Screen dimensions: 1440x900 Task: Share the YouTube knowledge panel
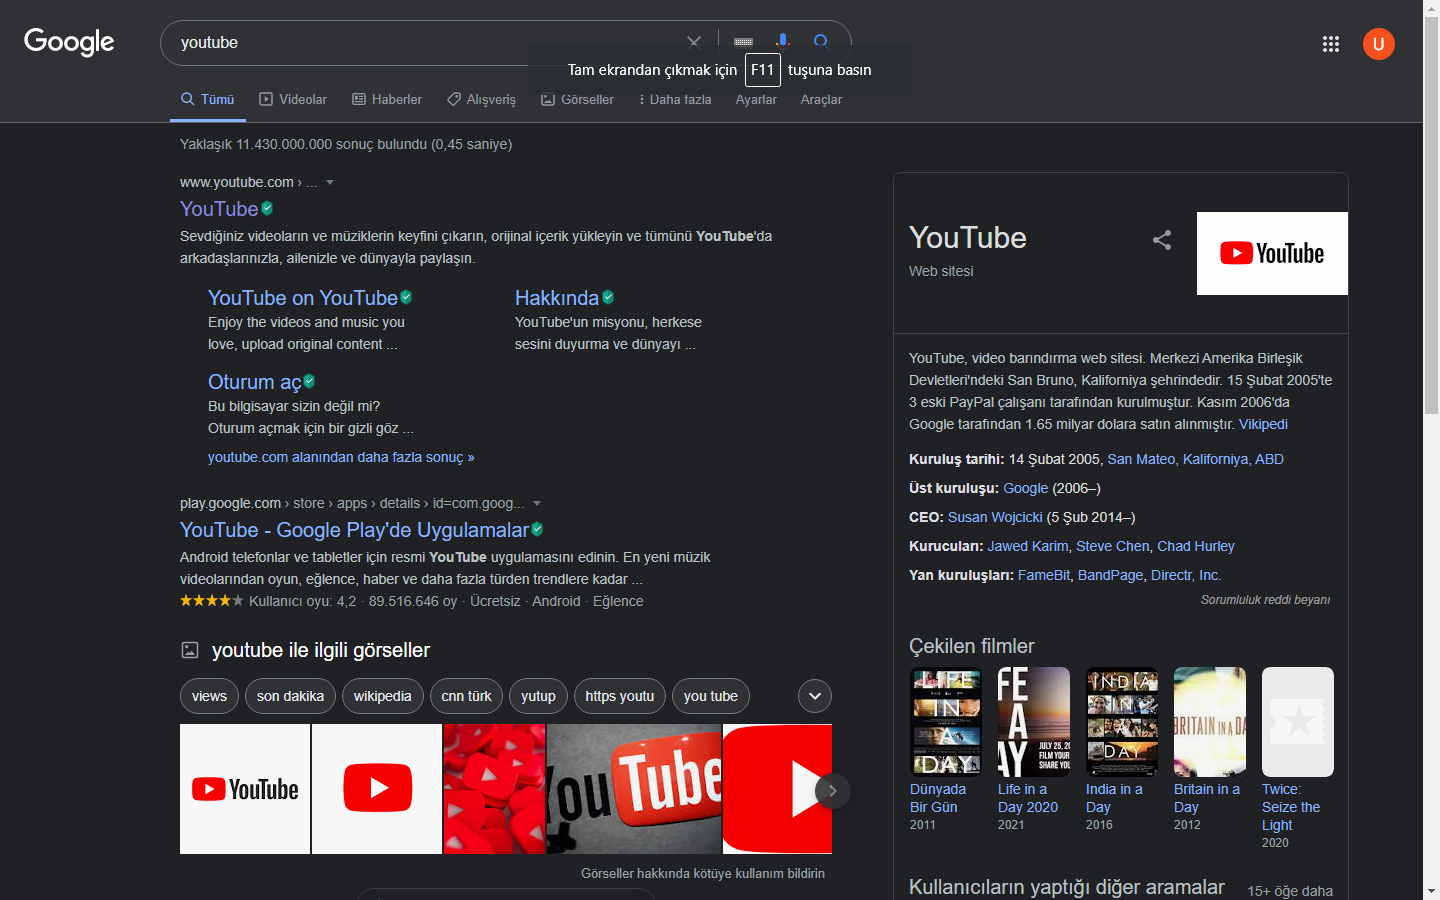[x=1162, y=240]
